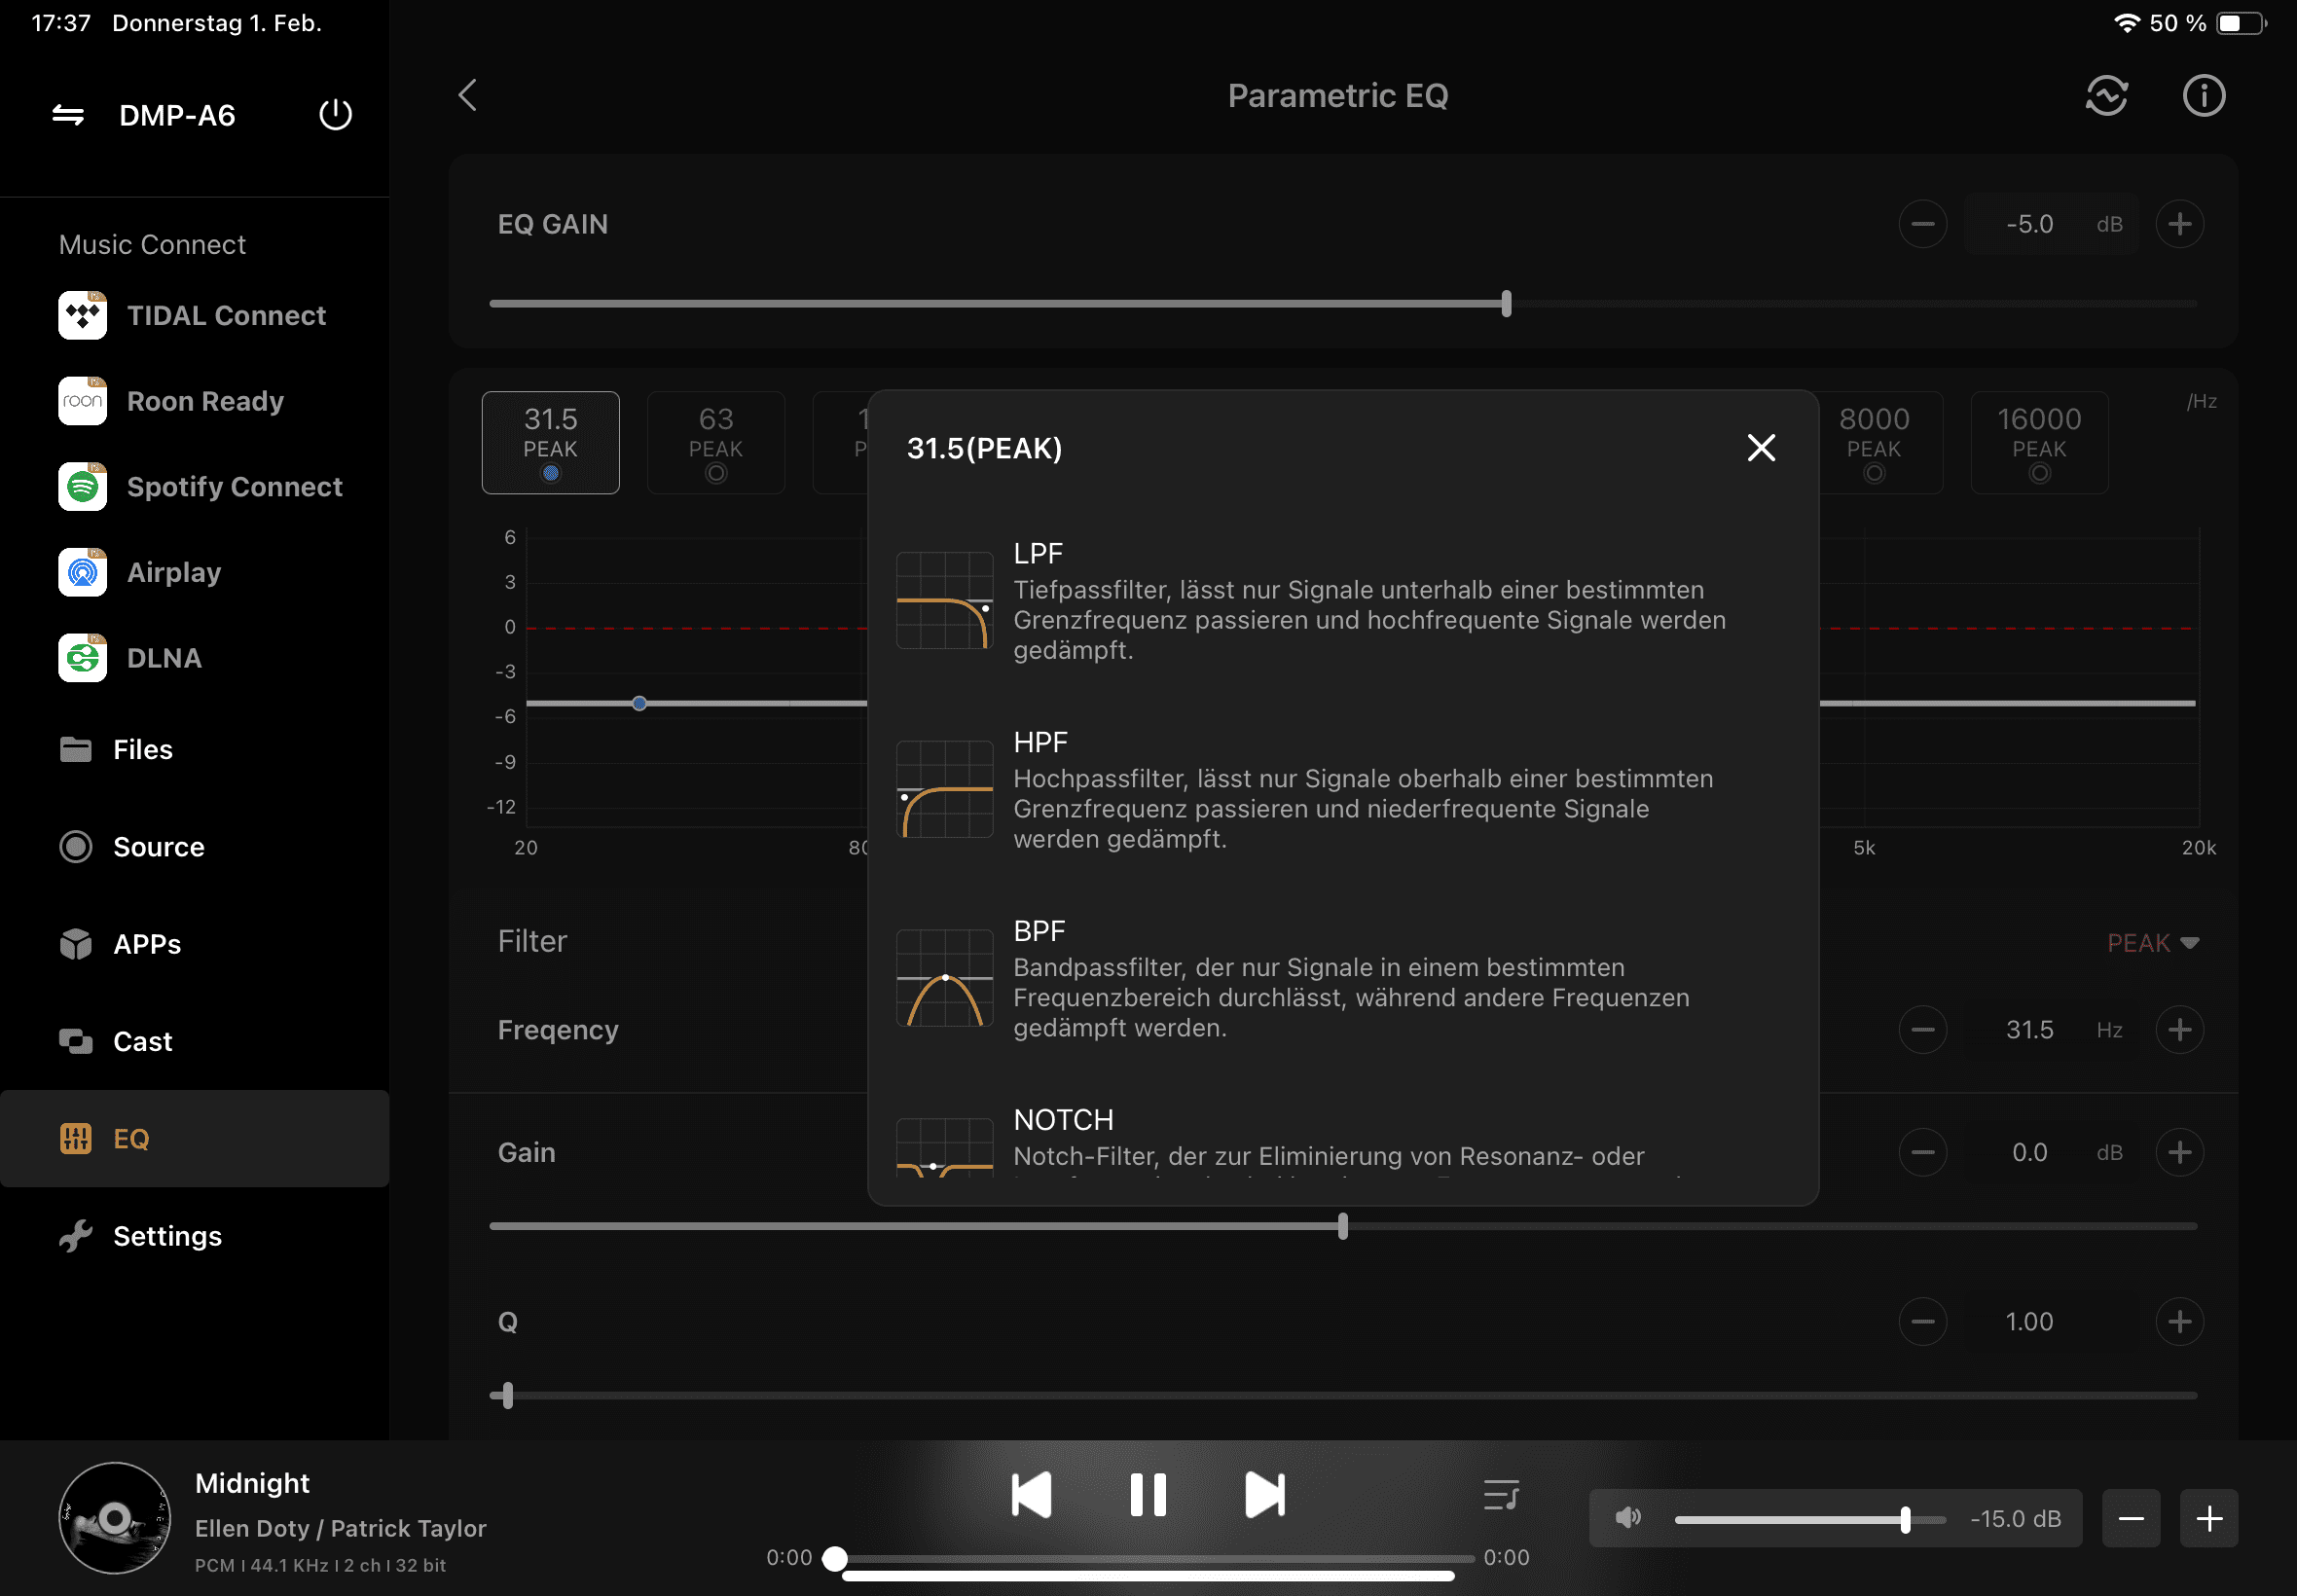Click the HPF filter curve thumbnail

(x=944, y=789)
